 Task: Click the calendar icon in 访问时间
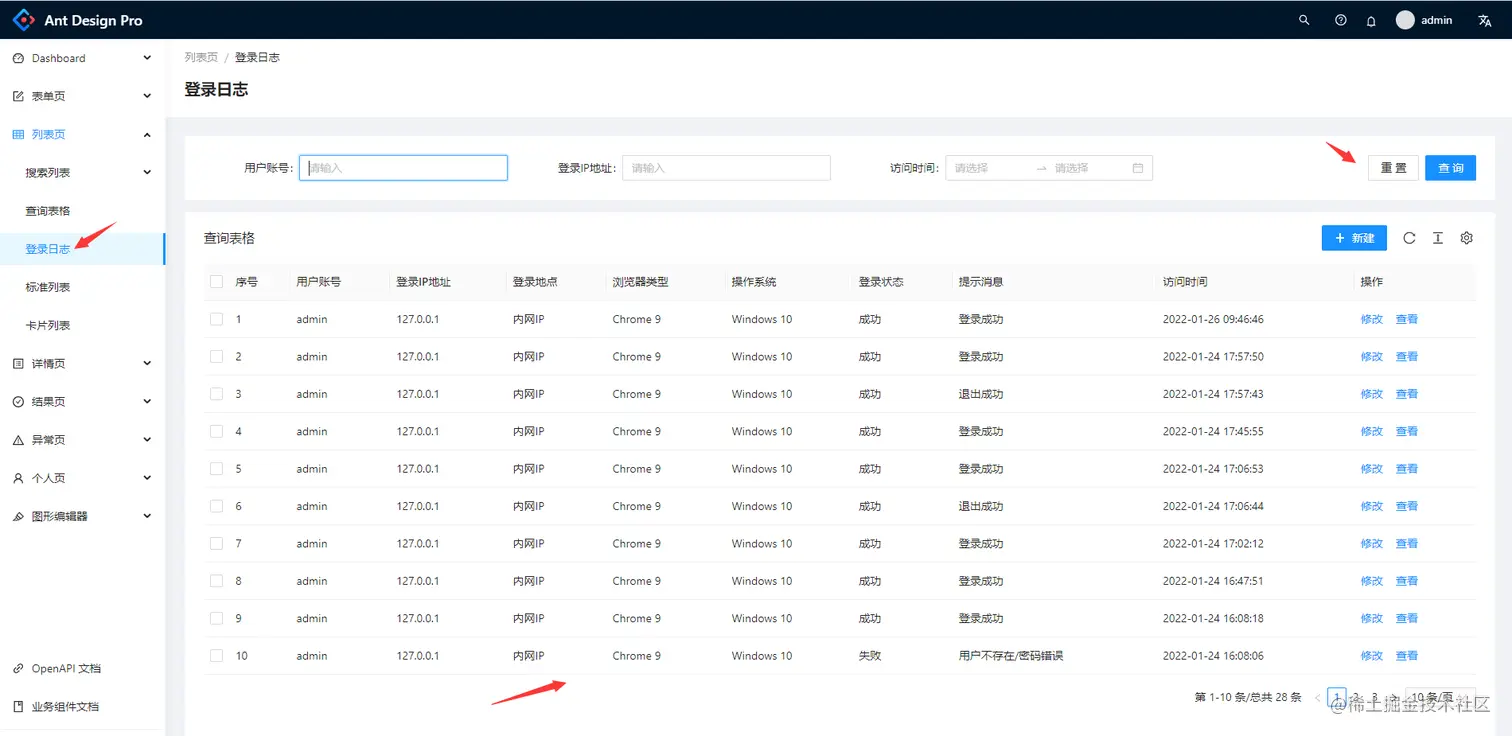(1138, 168)
